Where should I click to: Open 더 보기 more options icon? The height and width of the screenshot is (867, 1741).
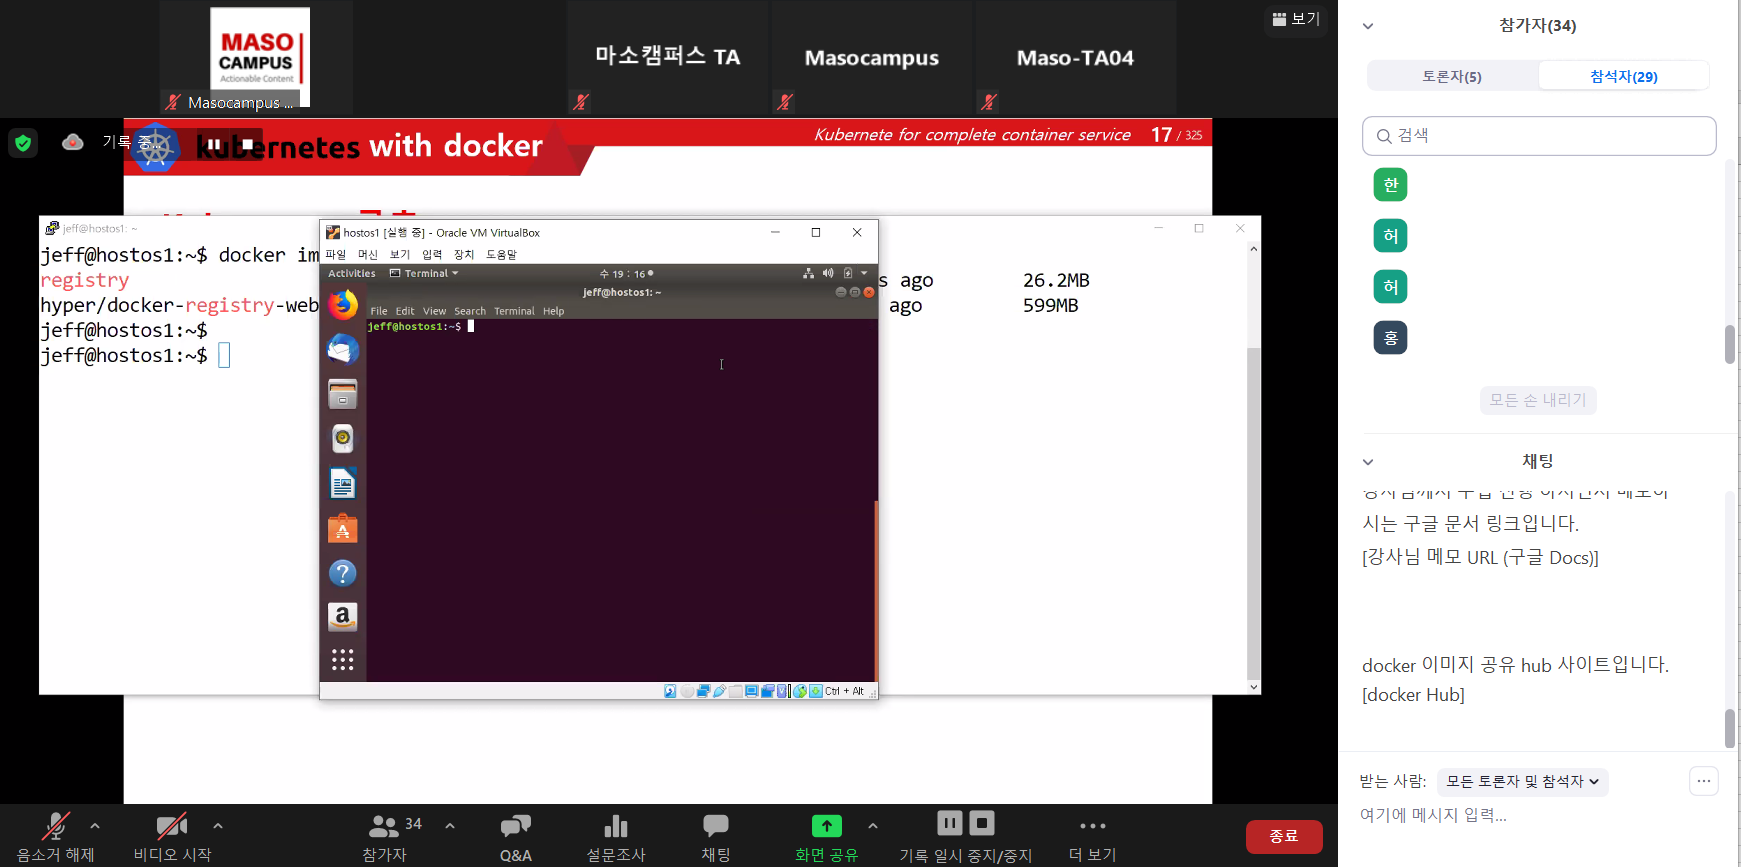(x=1092, y=827)
